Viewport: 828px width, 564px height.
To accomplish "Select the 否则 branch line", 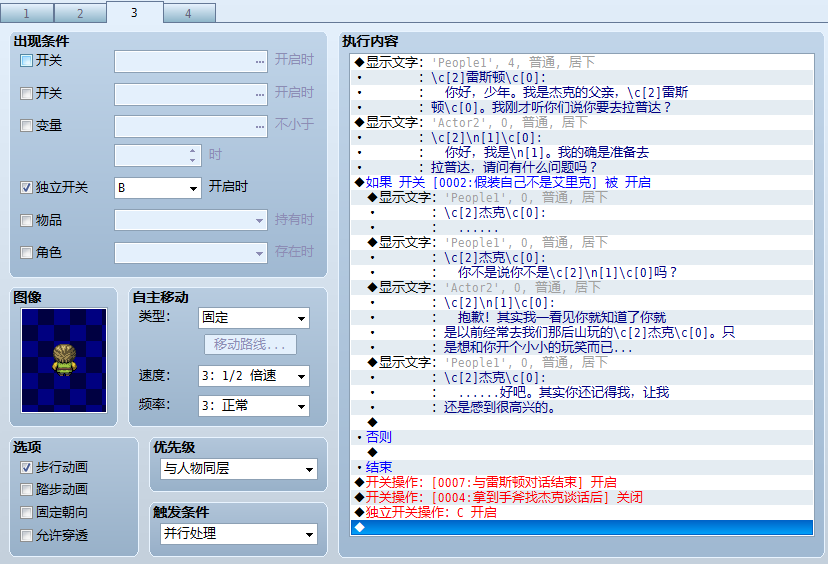I will click(x=581, y=437).
